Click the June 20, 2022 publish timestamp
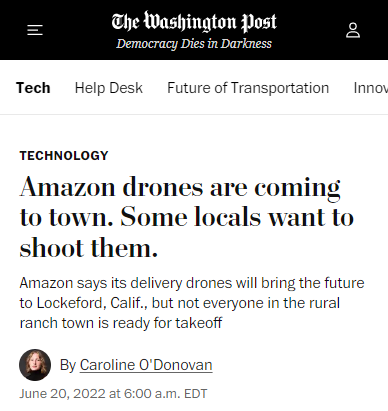This screenshot has height=411, width=388. [x=113, y=394]
